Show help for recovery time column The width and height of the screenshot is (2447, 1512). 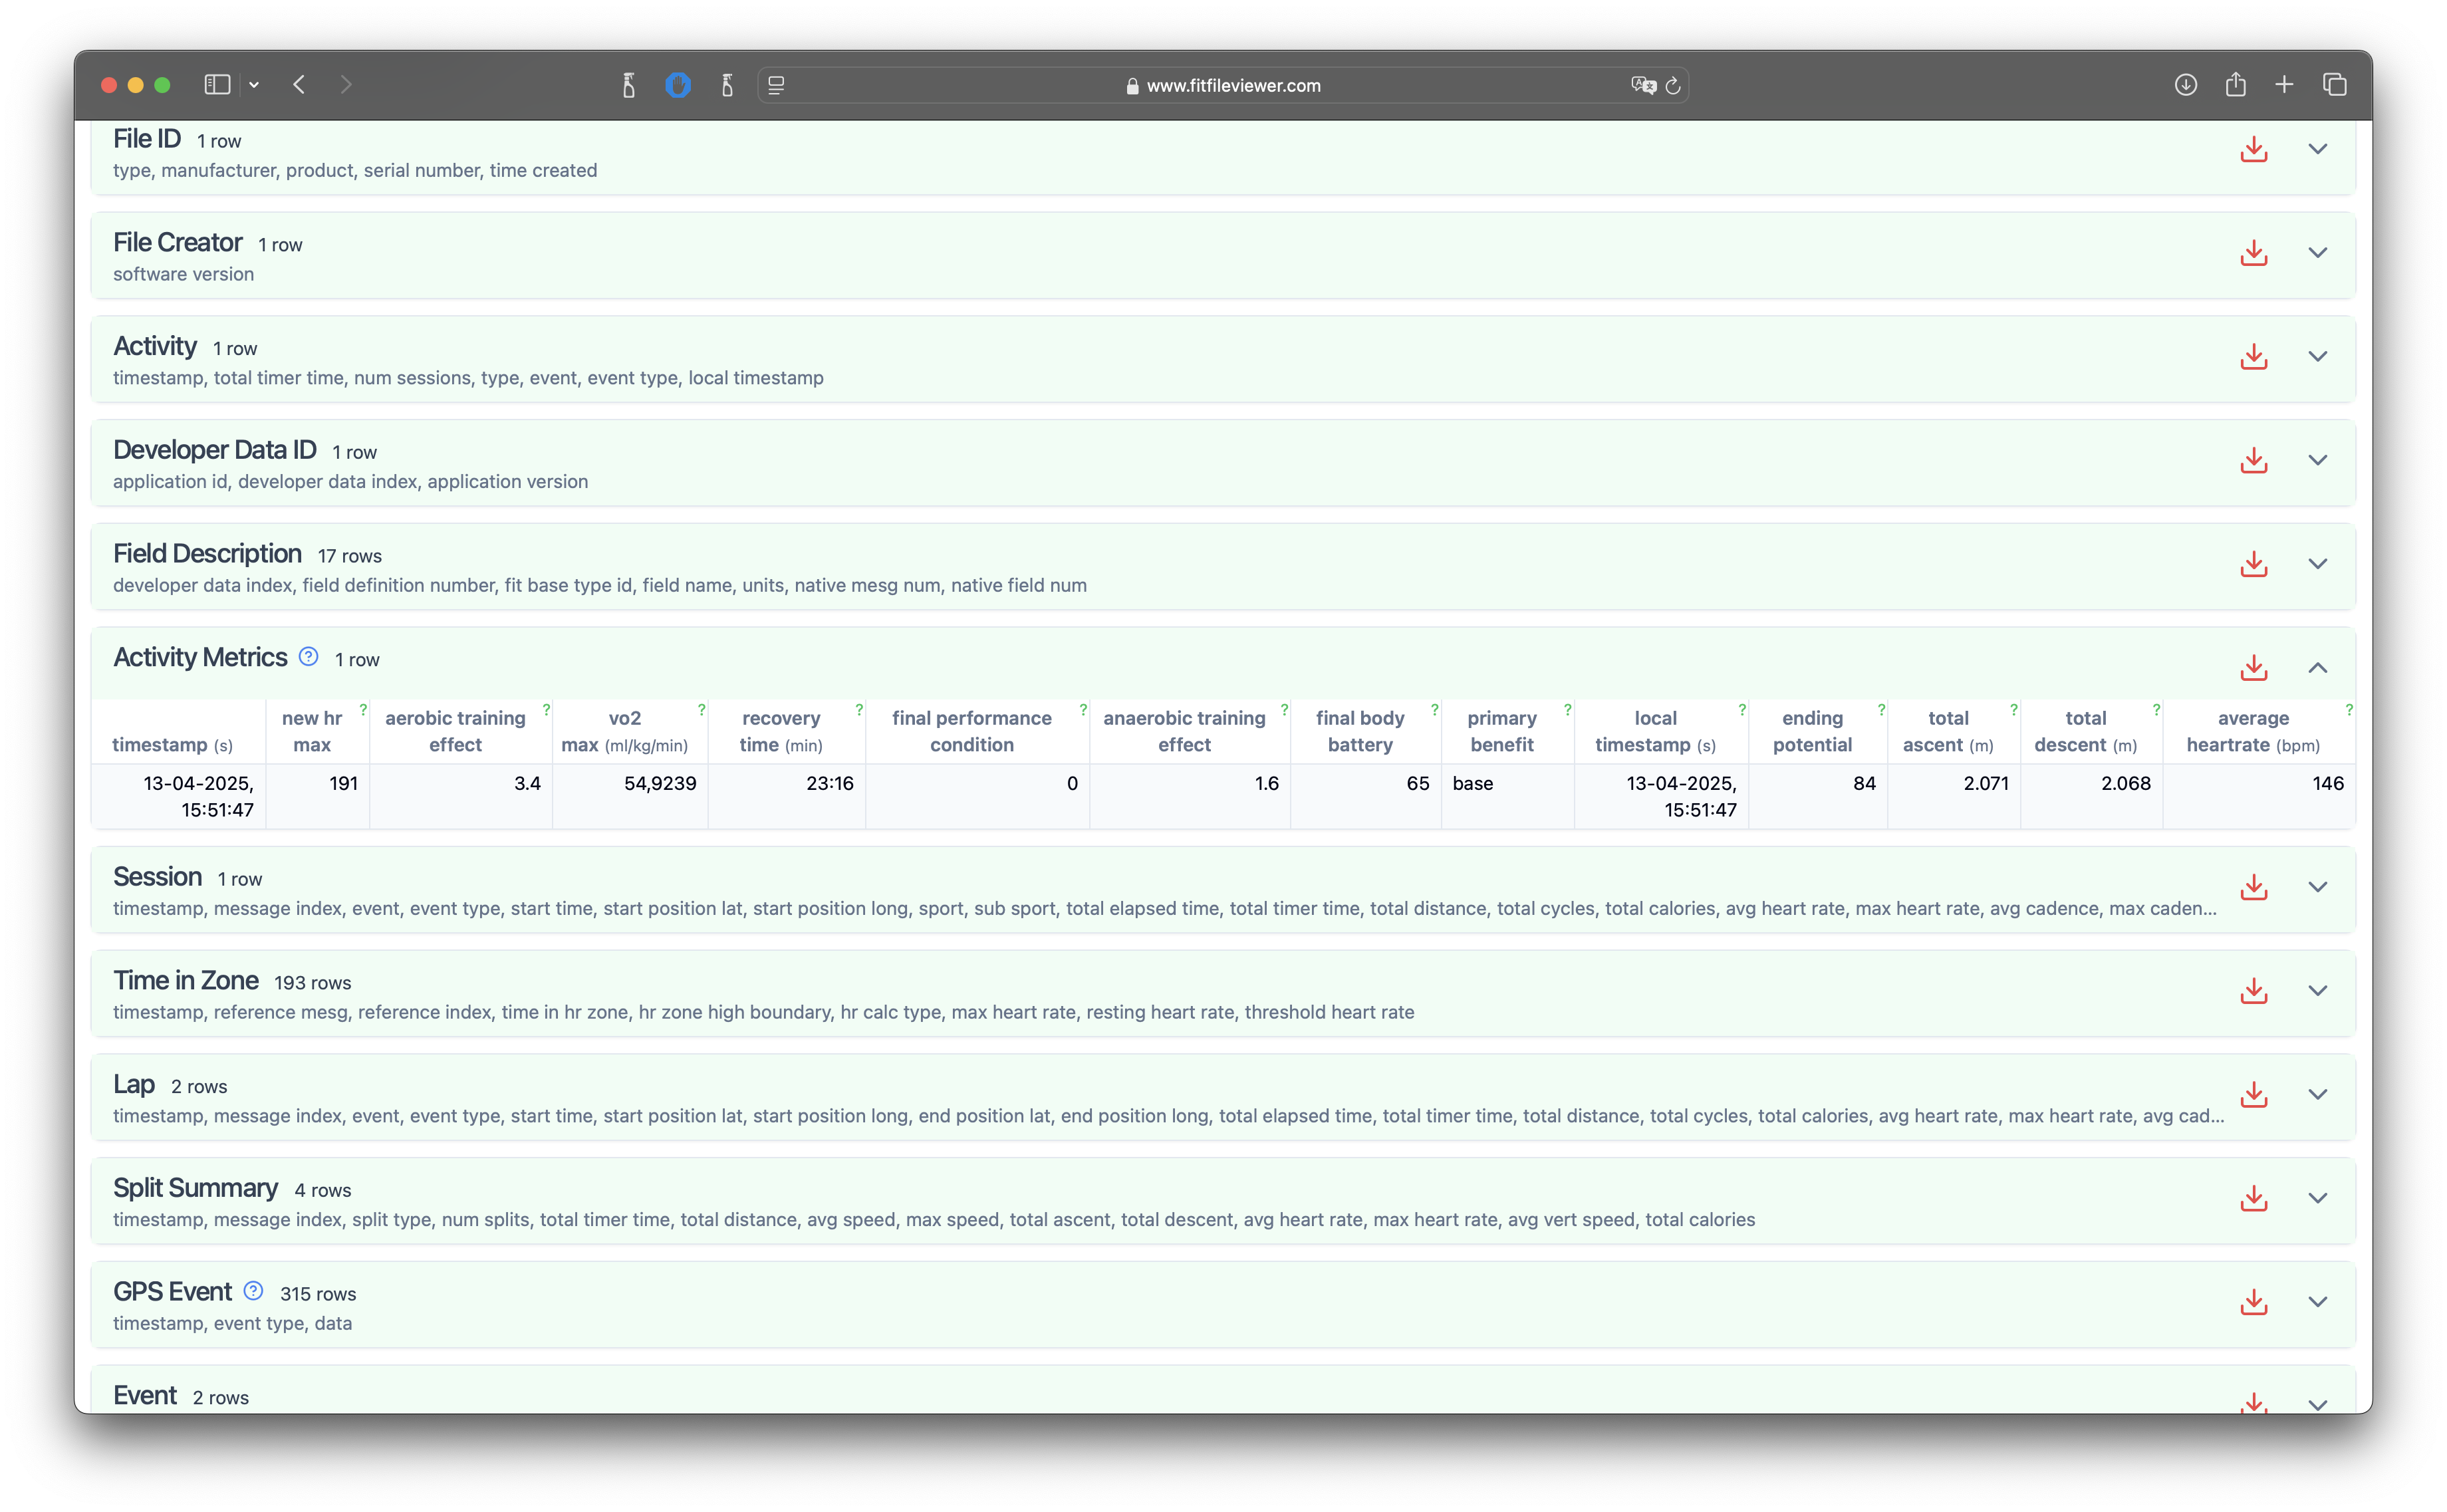pyautogui.click(x=859, y=709)
